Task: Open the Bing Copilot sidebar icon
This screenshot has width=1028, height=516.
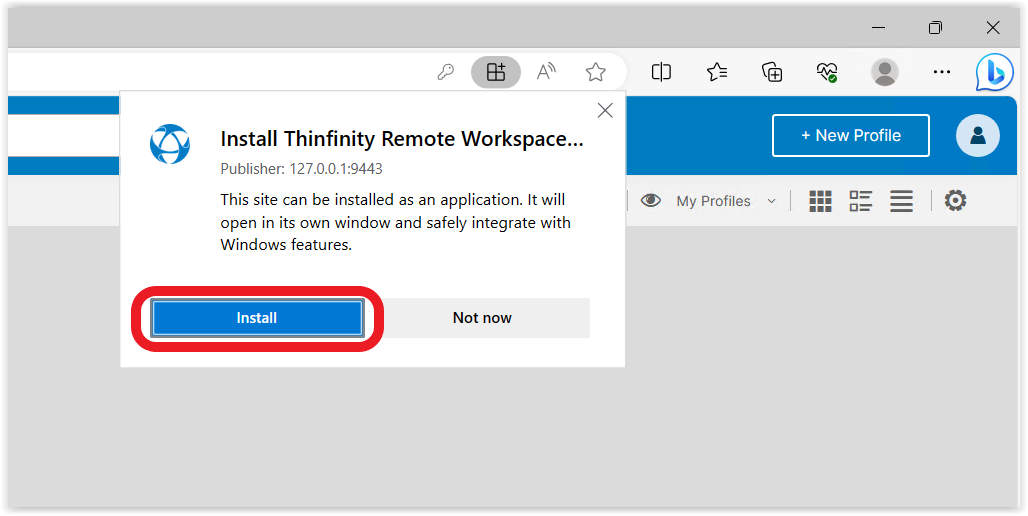Action: (x=994, y=72)
